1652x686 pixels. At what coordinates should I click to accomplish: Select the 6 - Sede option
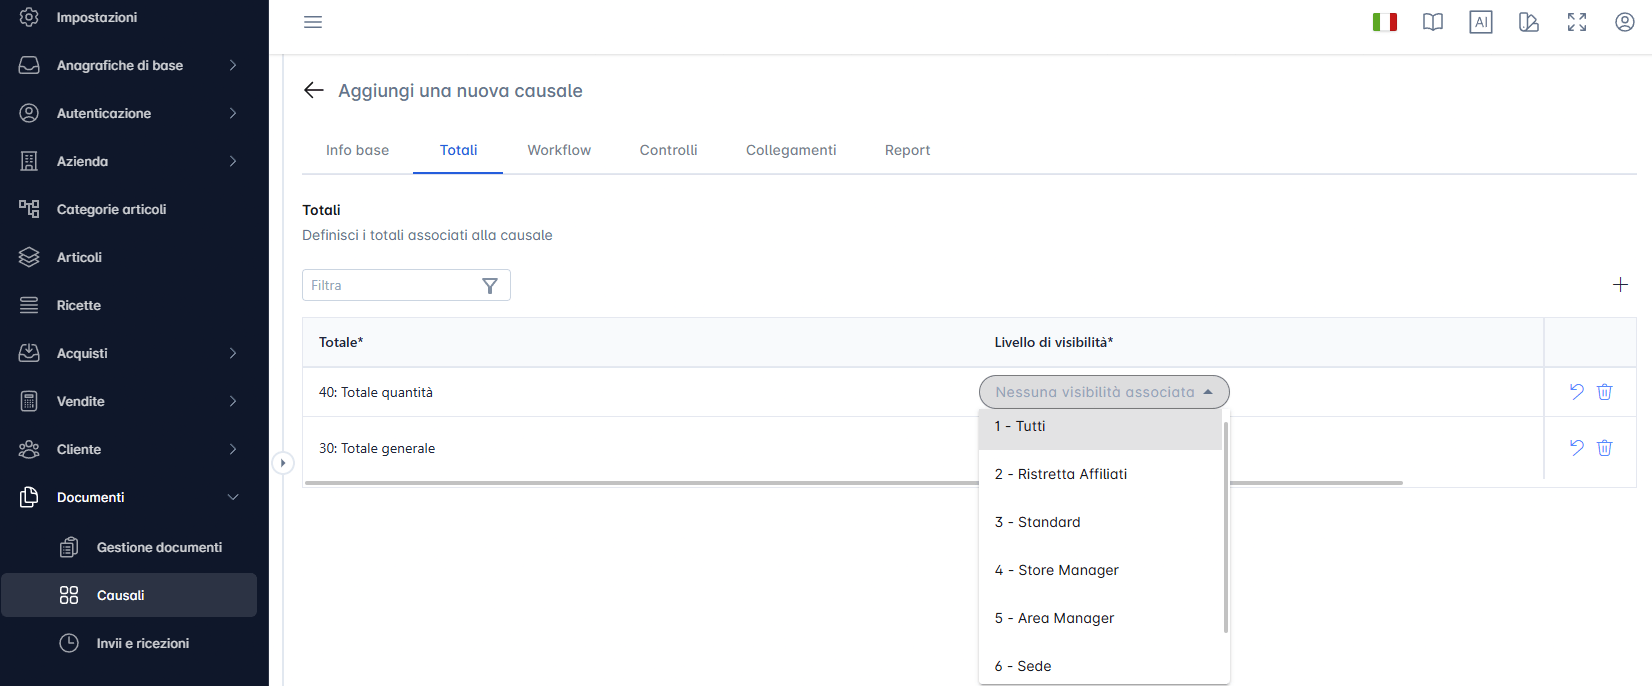pyautogui.click(x=1100, y=665)
